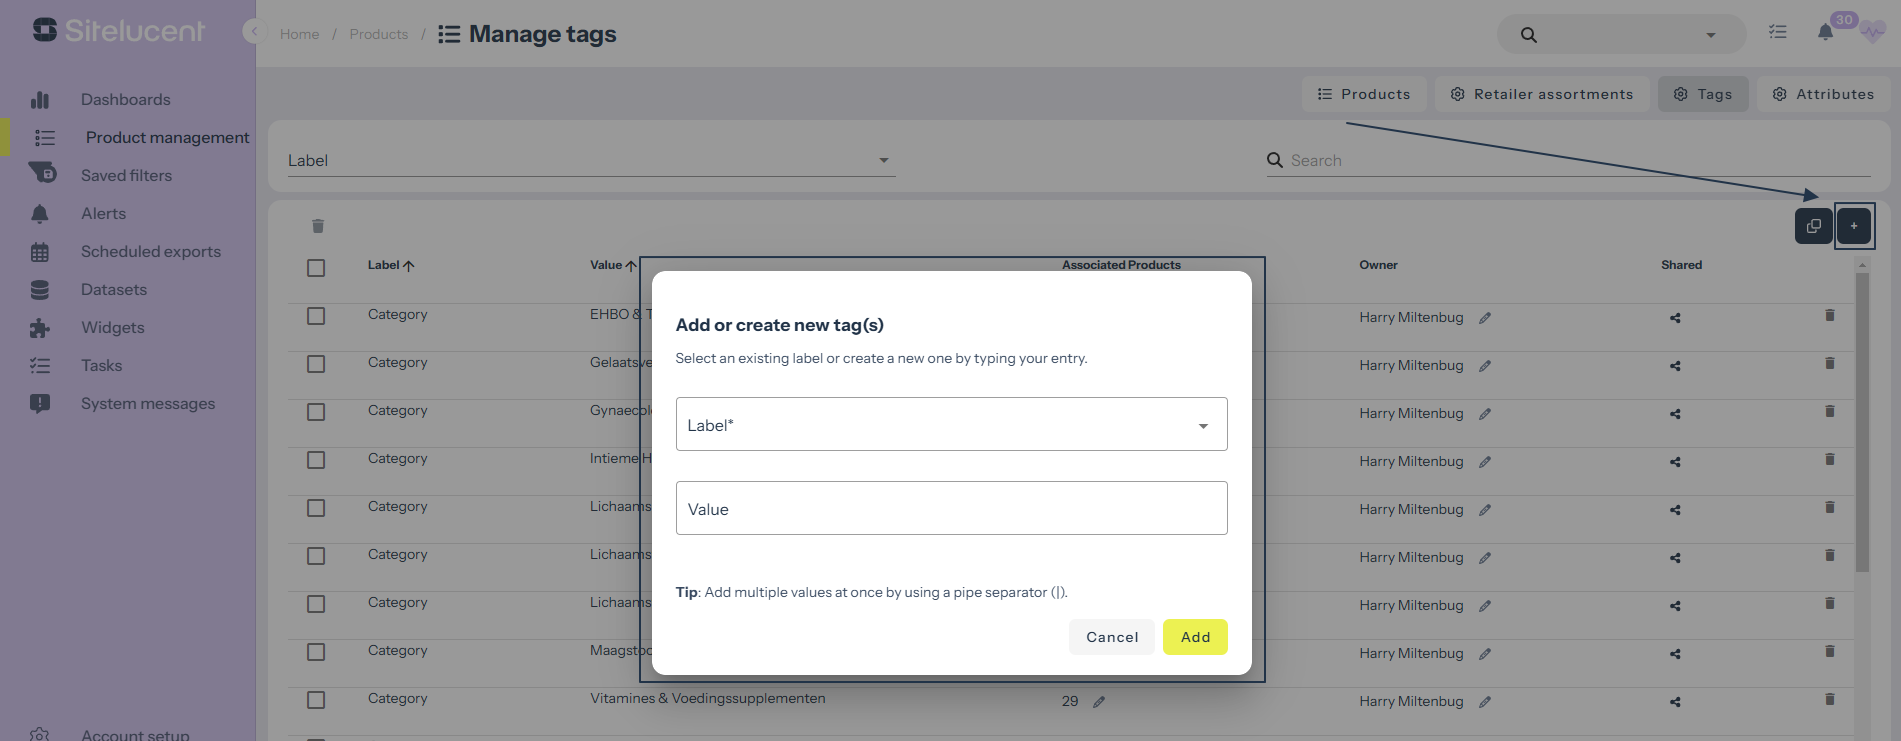Toggle the select-all checkbox in header
The height and width of the screenshot is (741, 1901).
316,268
